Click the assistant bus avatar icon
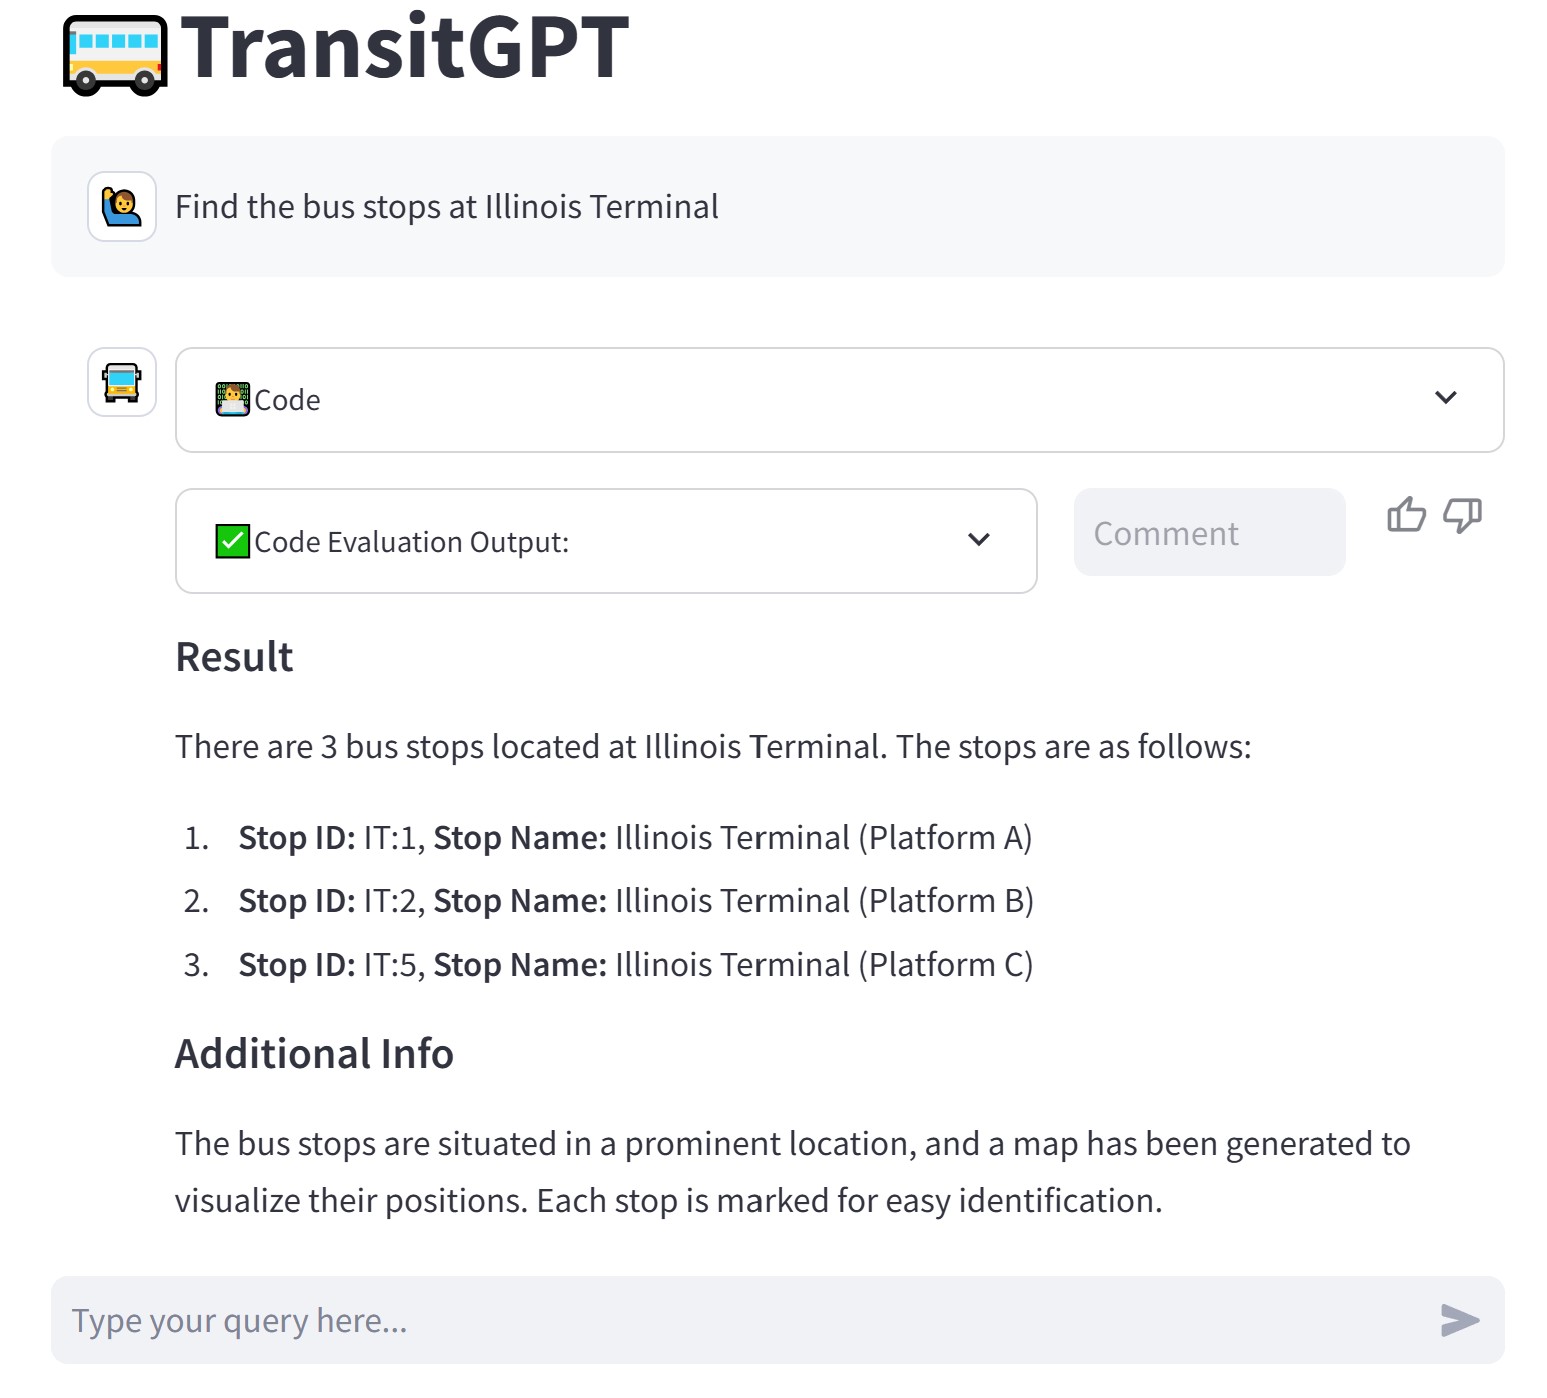The image size is (1547, 1398). tap(122, 382)
